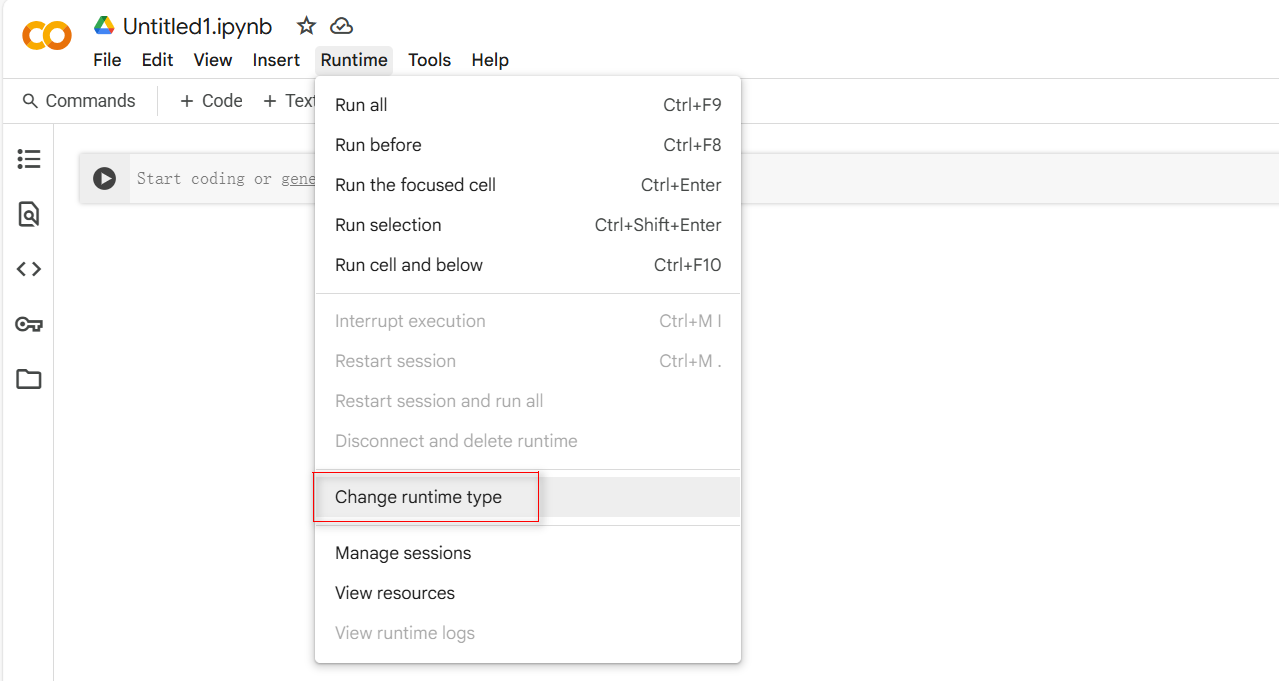Image resolution: width=1279 pixels, height=681 pixels.
Task: Click the Colab logo icon
Action: (47, 36)
